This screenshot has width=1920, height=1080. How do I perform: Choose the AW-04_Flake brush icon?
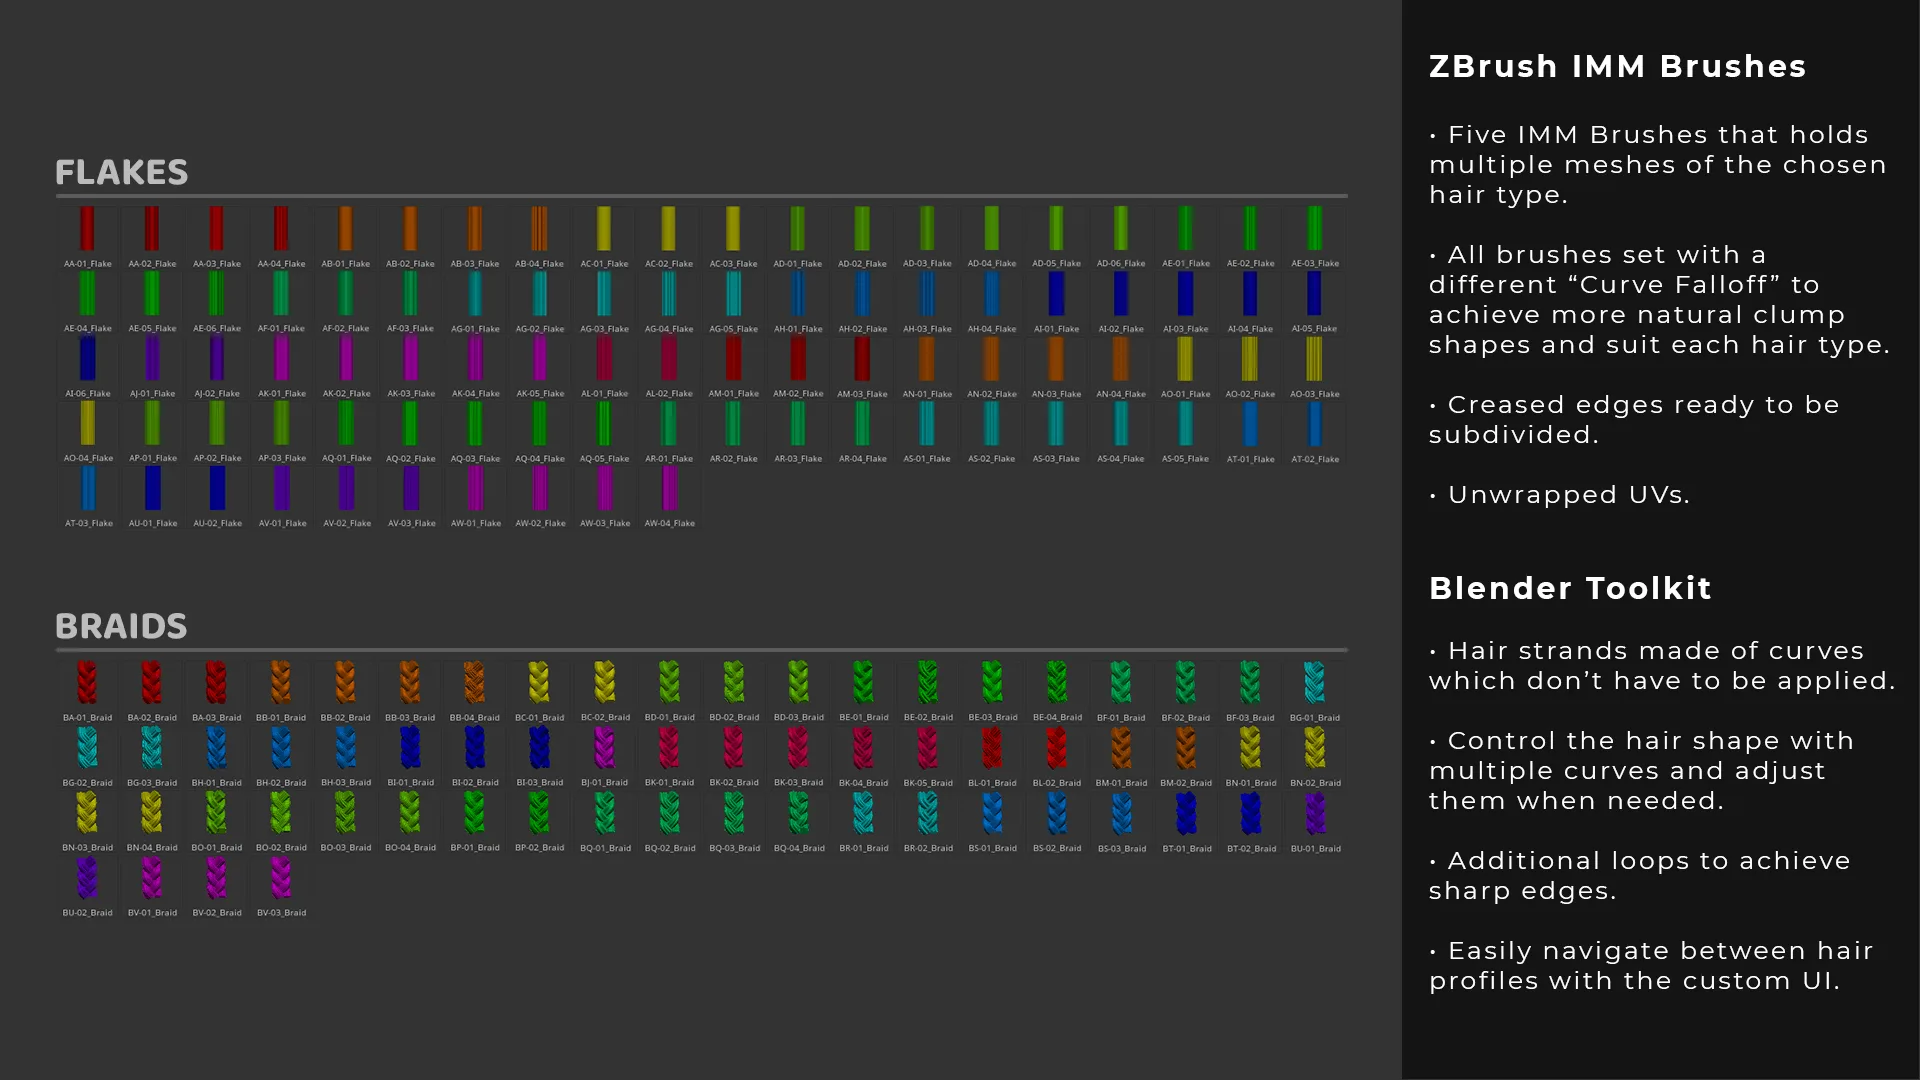point(669,490)
